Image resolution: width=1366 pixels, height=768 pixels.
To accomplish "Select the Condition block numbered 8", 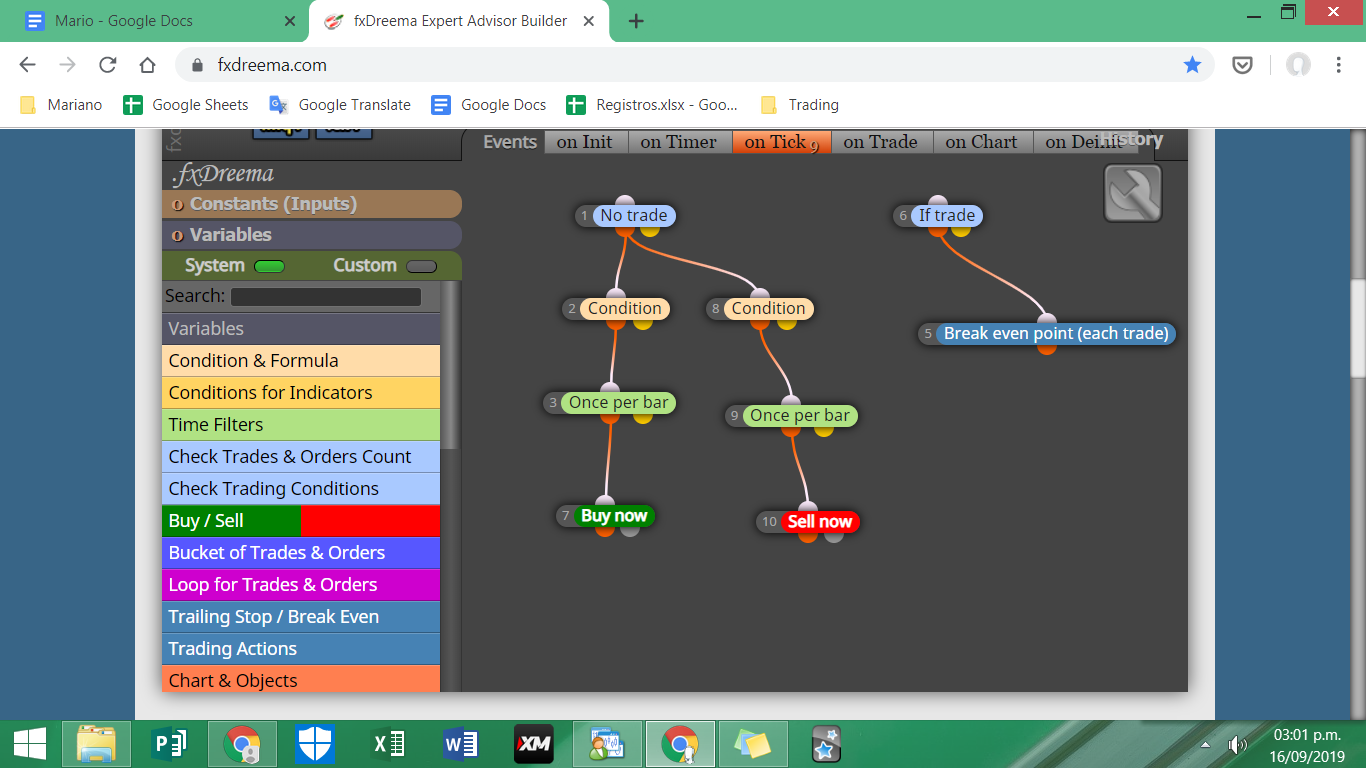I will tap(768, 309).
